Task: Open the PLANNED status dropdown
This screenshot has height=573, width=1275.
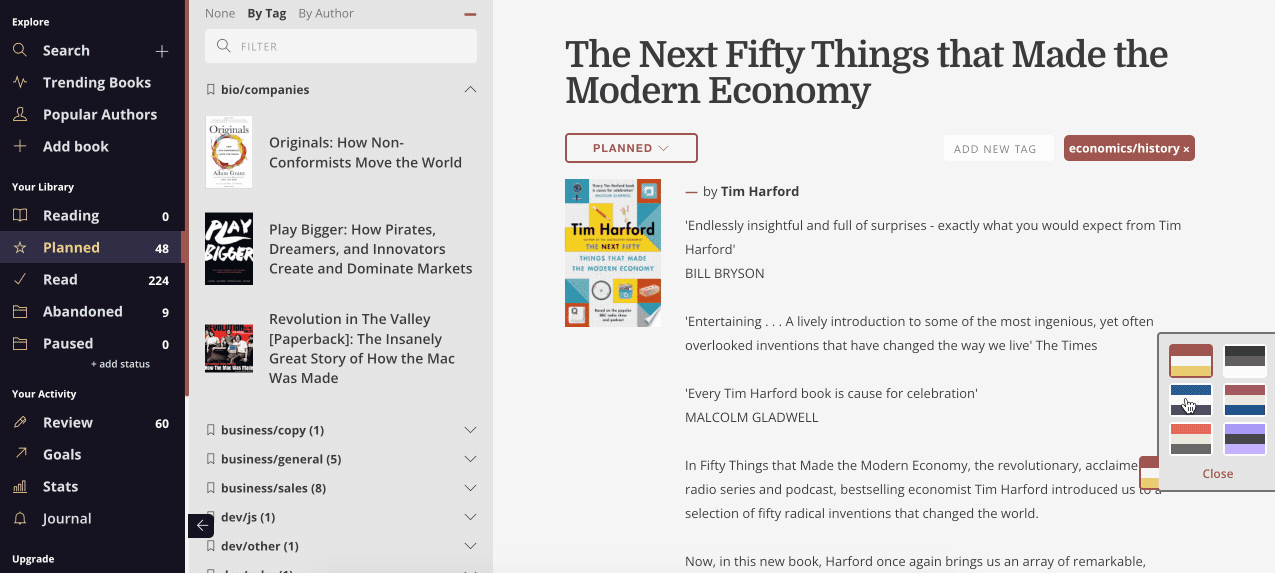Action: coord(631,148)
